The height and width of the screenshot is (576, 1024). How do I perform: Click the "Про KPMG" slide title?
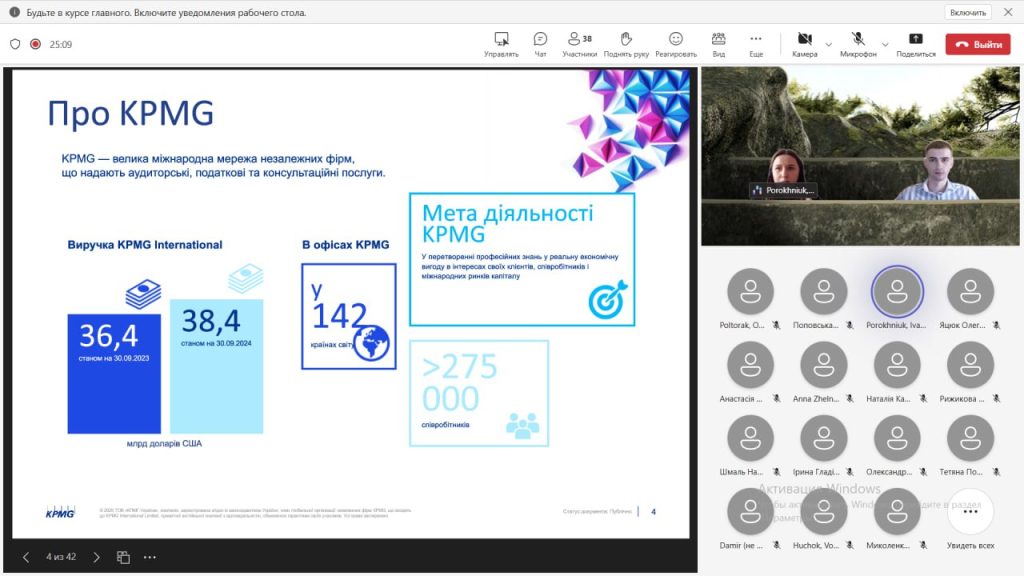(131, 113)
